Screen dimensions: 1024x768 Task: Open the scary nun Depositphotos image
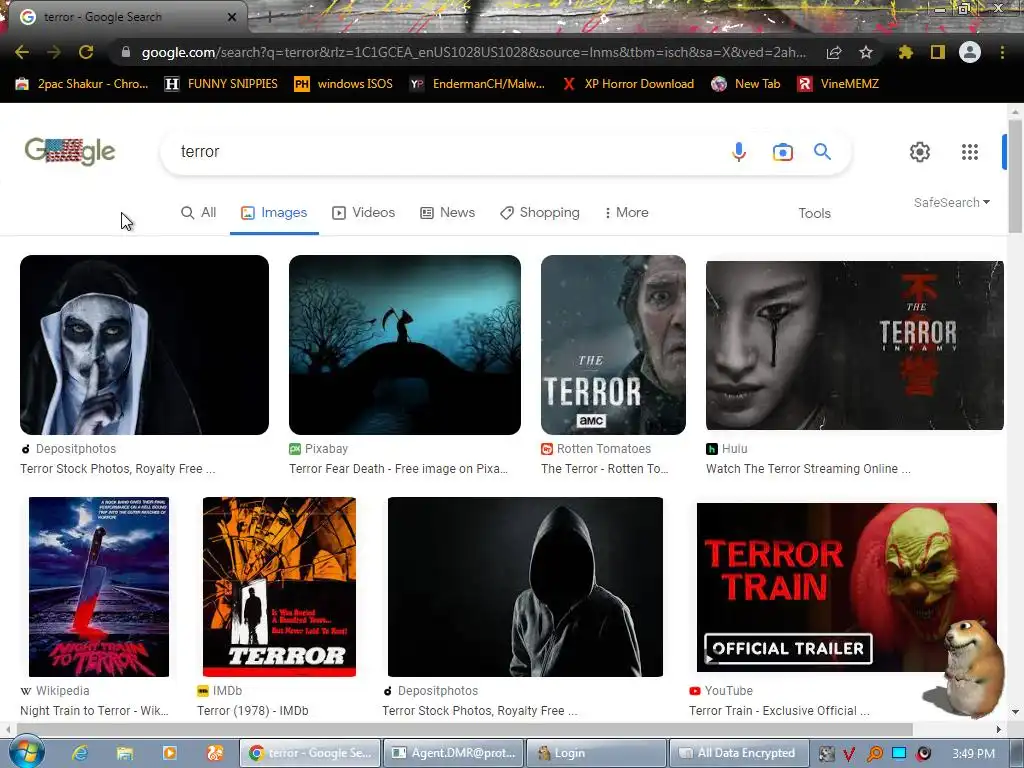click(x=144, y=345)
